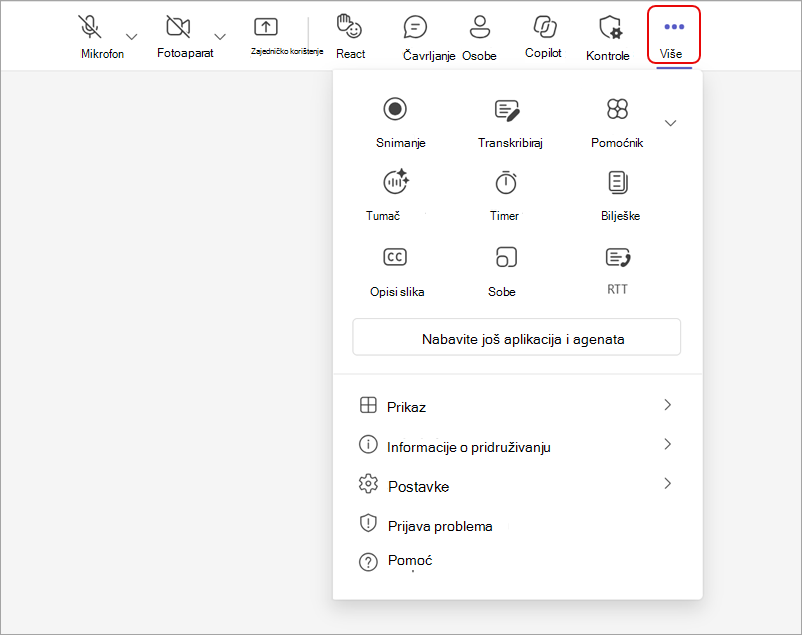Open the Prikaz view submenu
802x635 pixels.
pos(517,406)
